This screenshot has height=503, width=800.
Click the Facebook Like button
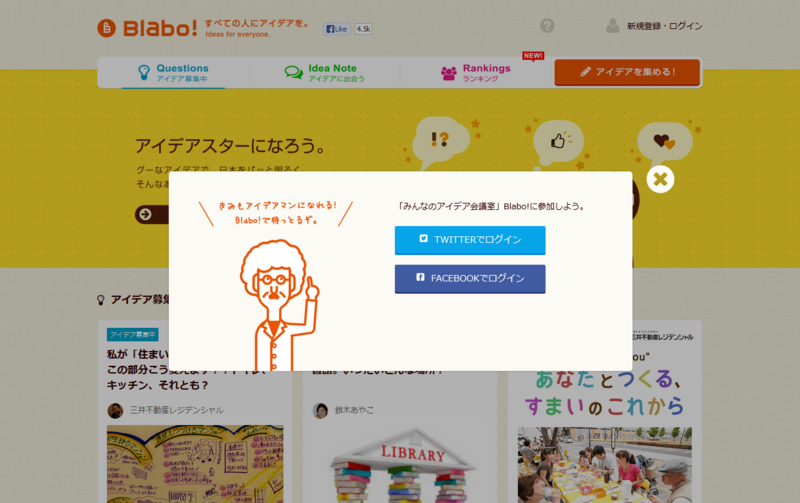[336, 29]
